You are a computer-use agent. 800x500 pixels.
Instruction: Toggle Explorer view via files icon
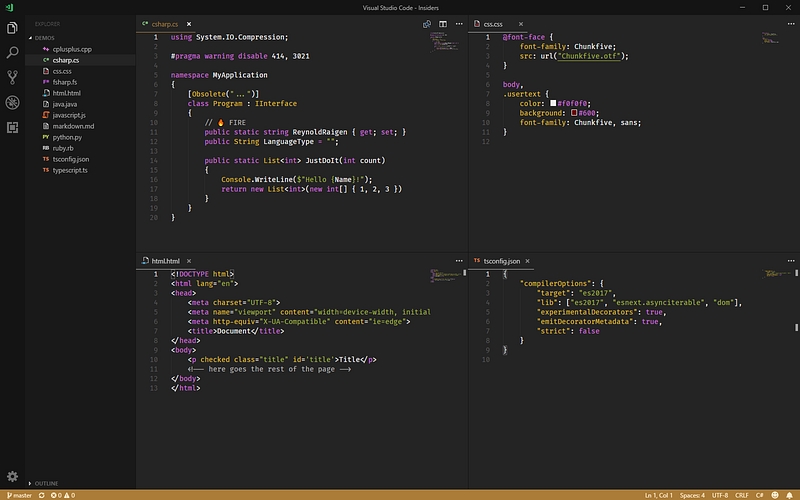tap(12, 26)
